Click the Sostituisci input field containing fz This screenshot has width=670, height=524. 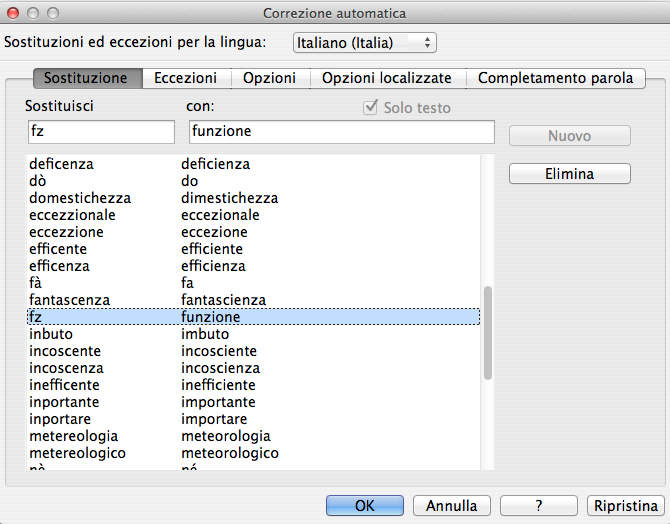click(101, 132)
